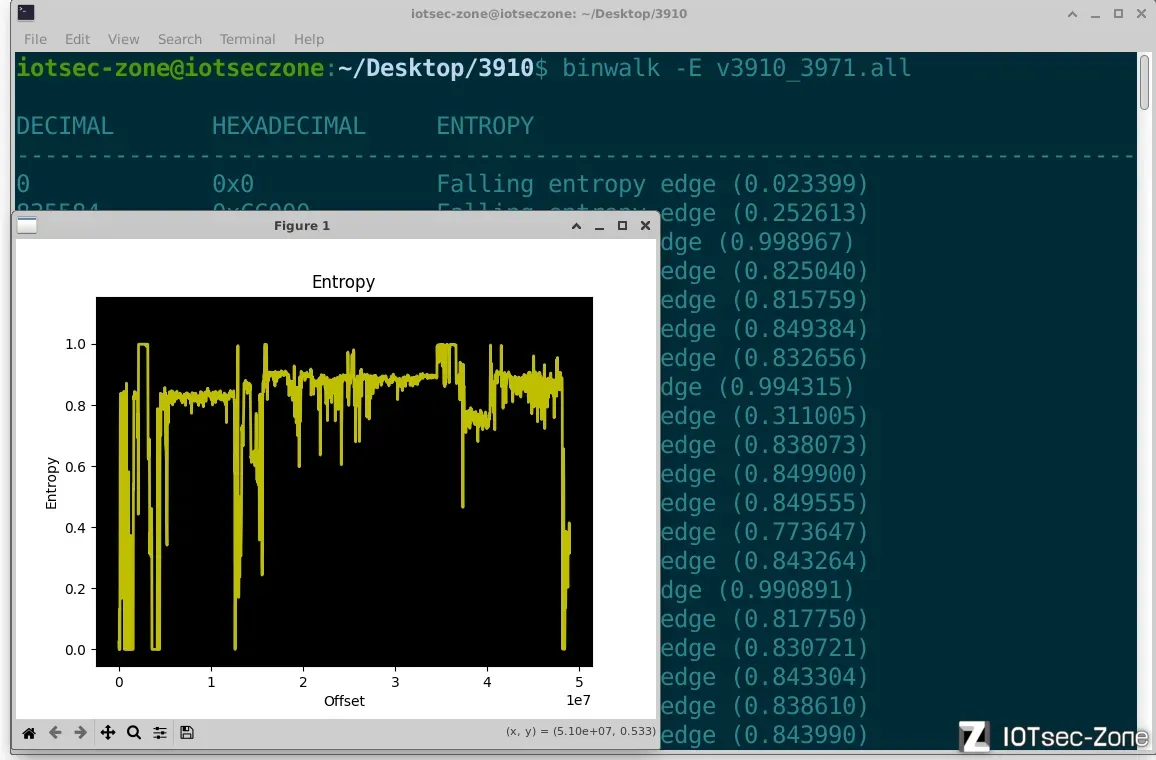Open the Terminal menu

[x=248, y=39]
